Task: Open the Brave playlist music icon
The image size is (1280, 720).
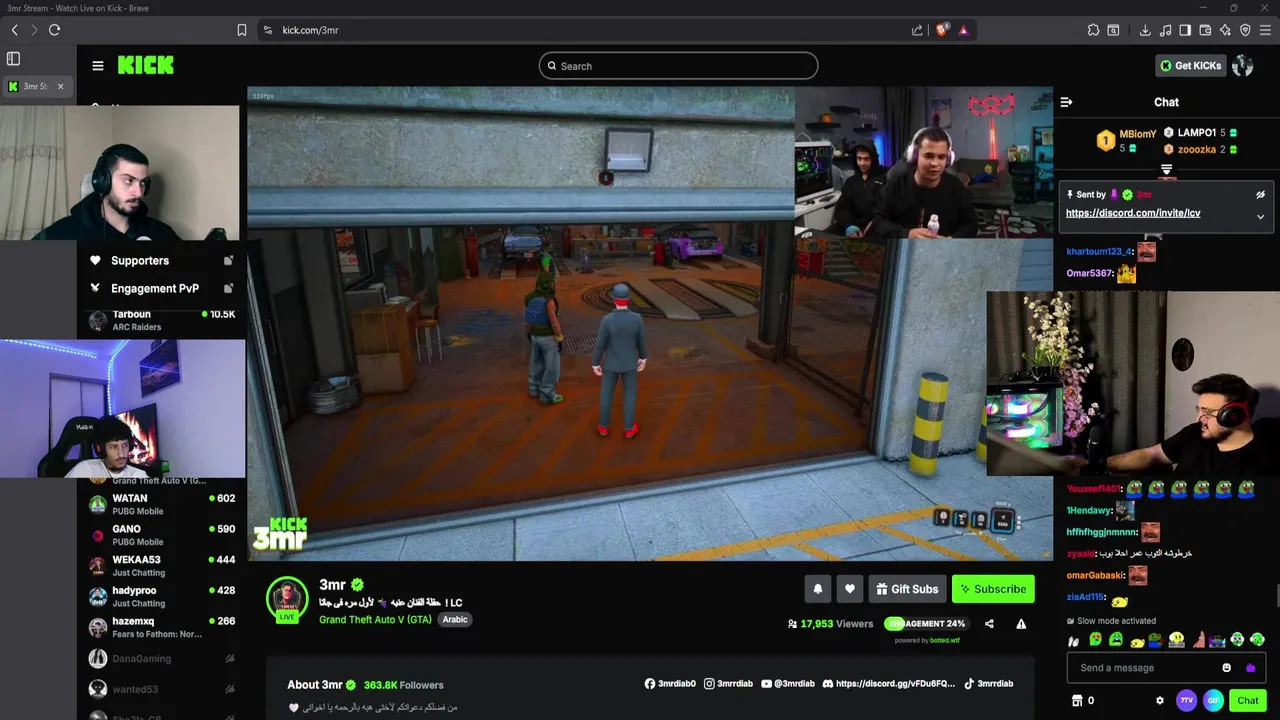Action: coord(1165,30)
